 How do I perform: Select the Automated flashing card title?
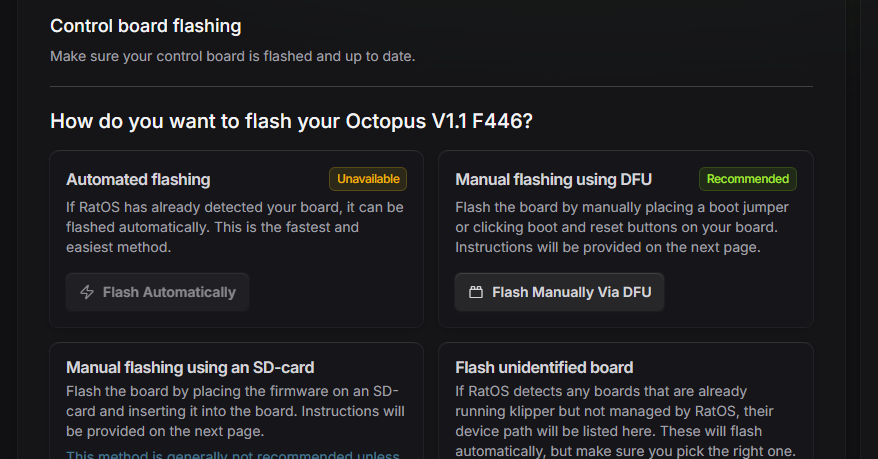click(138, 179)
